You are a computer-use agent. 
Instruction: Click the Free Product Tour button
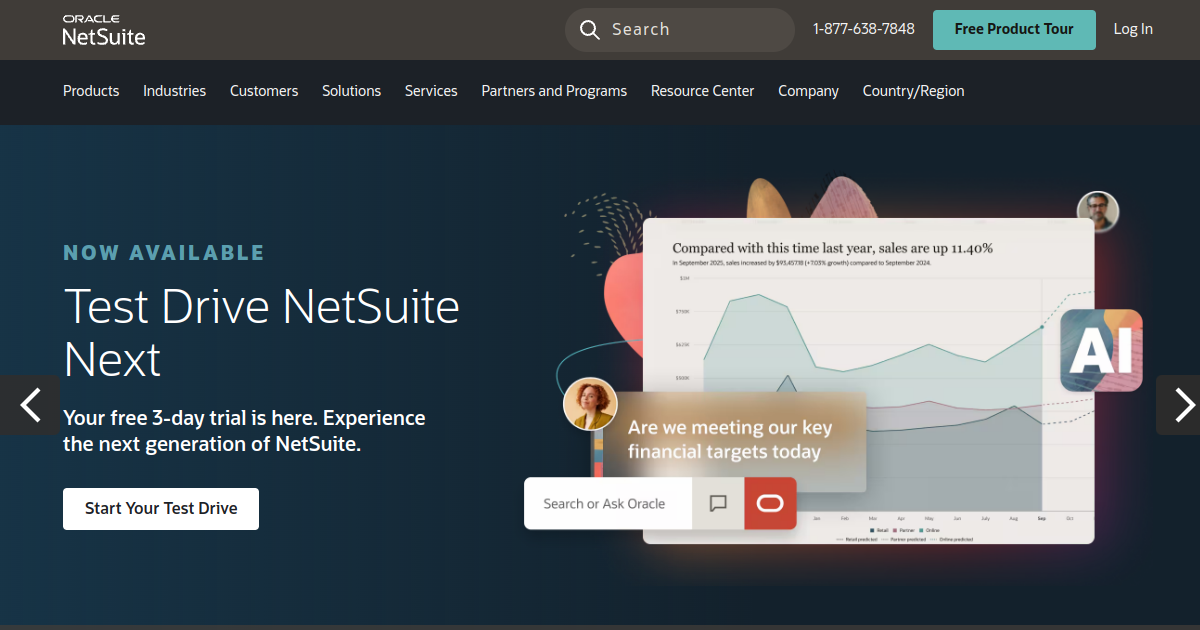[1014, 30]
